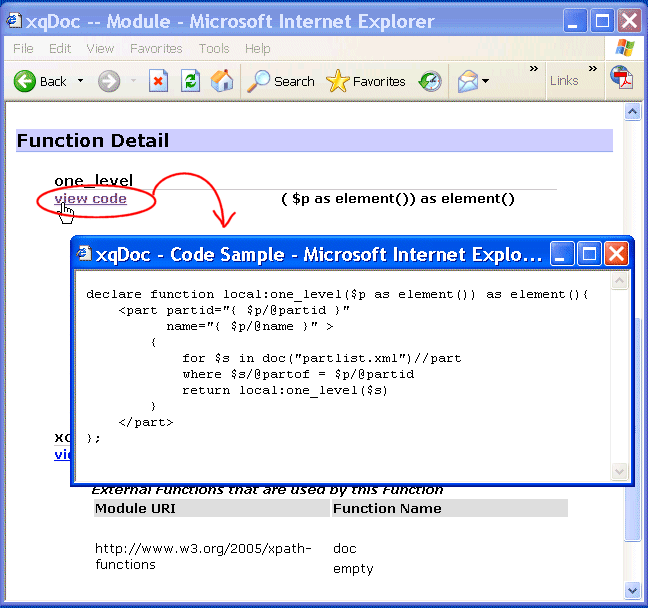648x608 pixels.
Task: Expand the Links bar overflow chevron
Action: pos(593,69)
